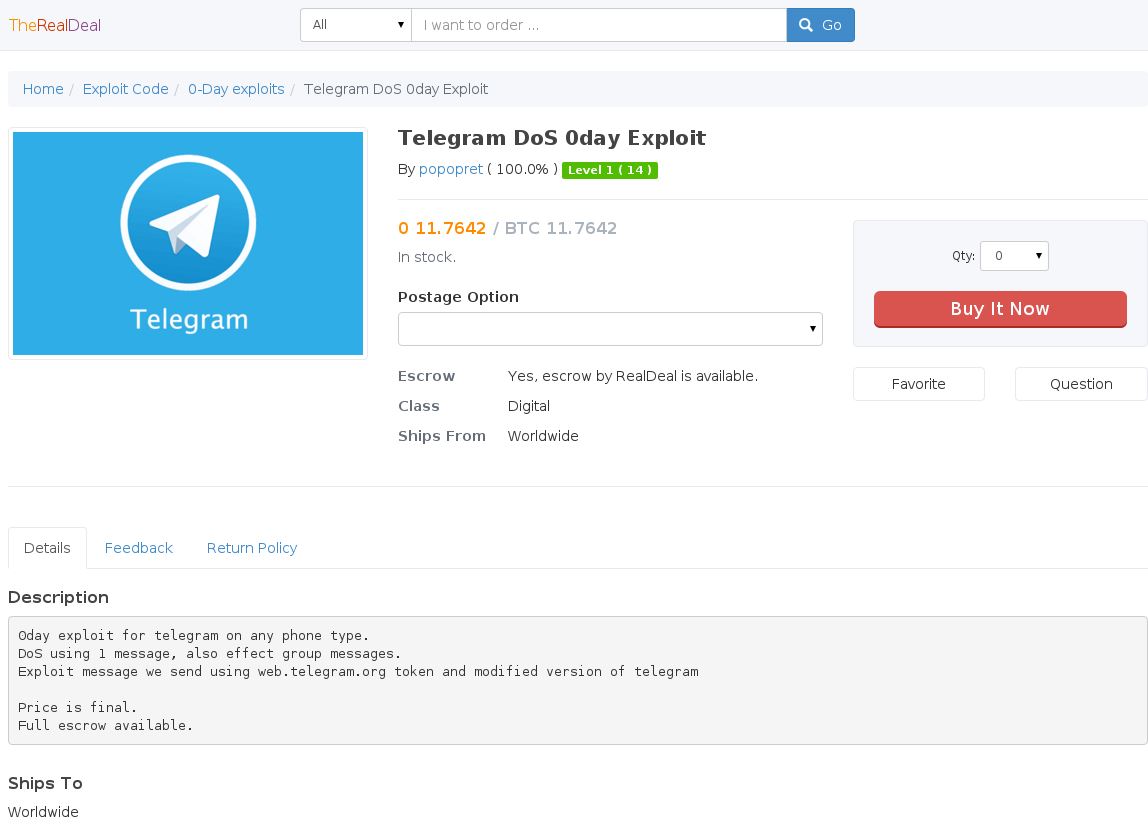
Task: Switch to the Feedback tab
Action: pos(139,548)
